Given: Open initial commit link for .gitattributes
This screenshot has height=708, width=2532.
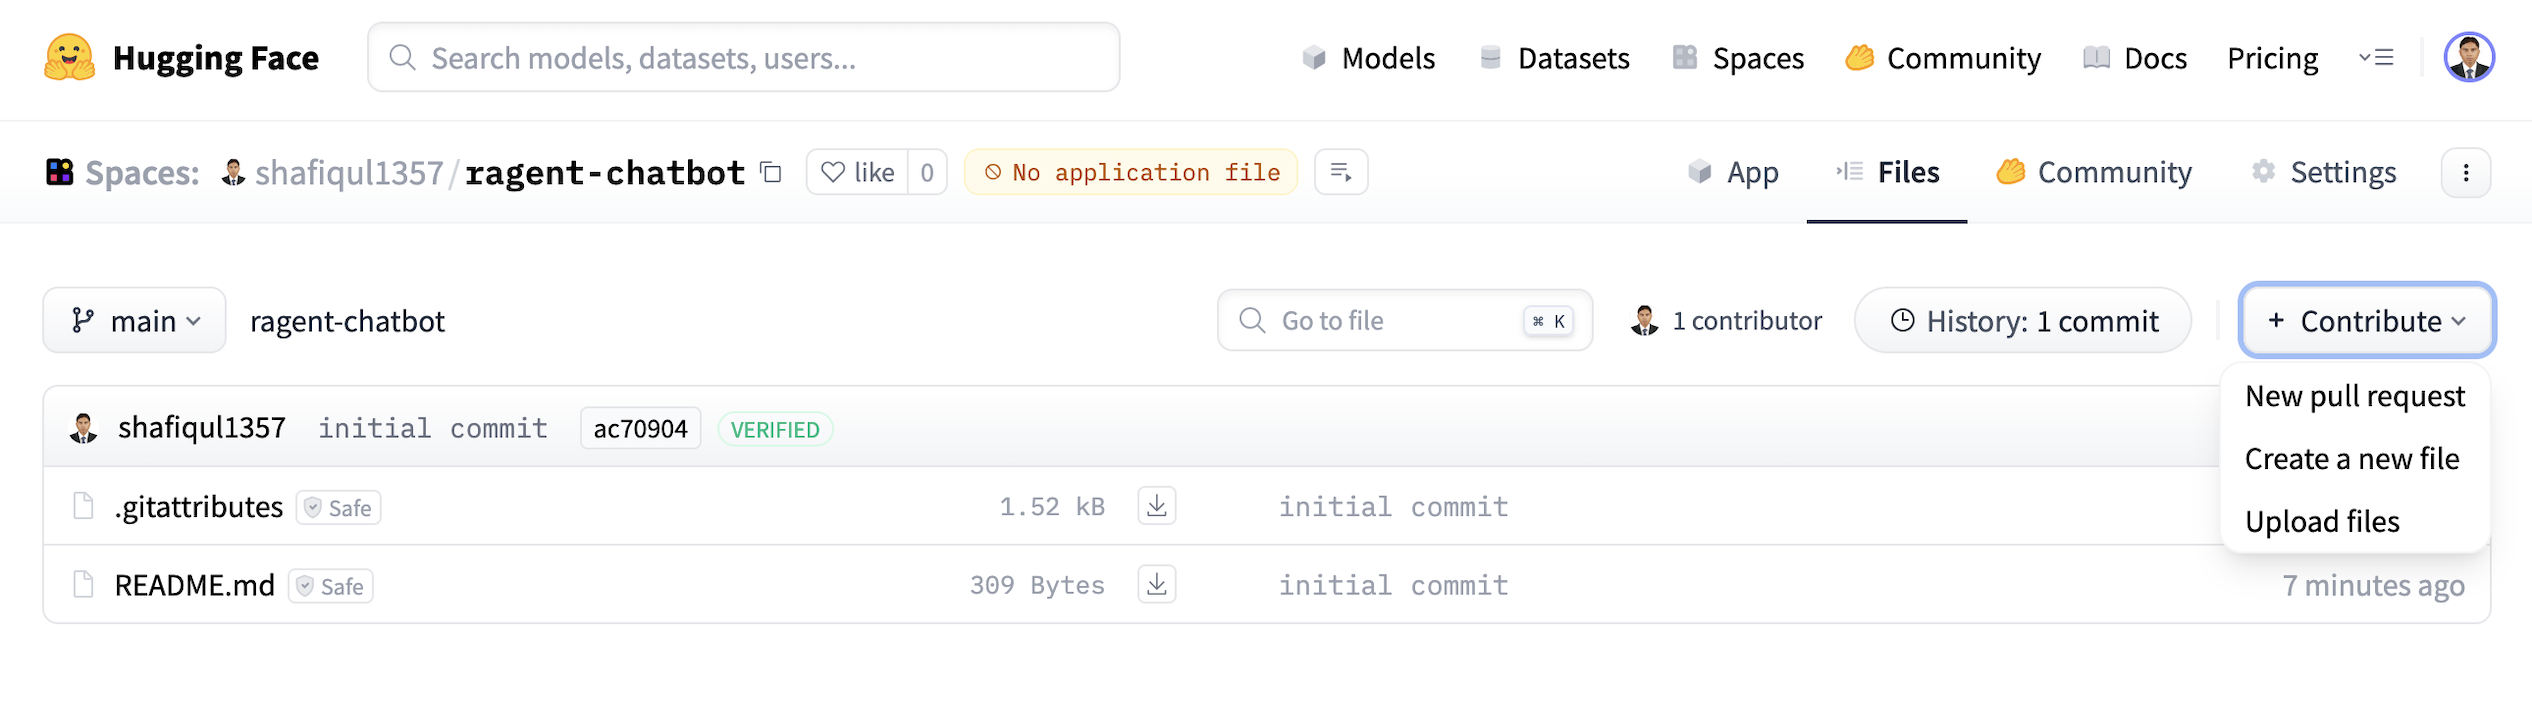Looking at the screenshot, I should point(1393,507).
